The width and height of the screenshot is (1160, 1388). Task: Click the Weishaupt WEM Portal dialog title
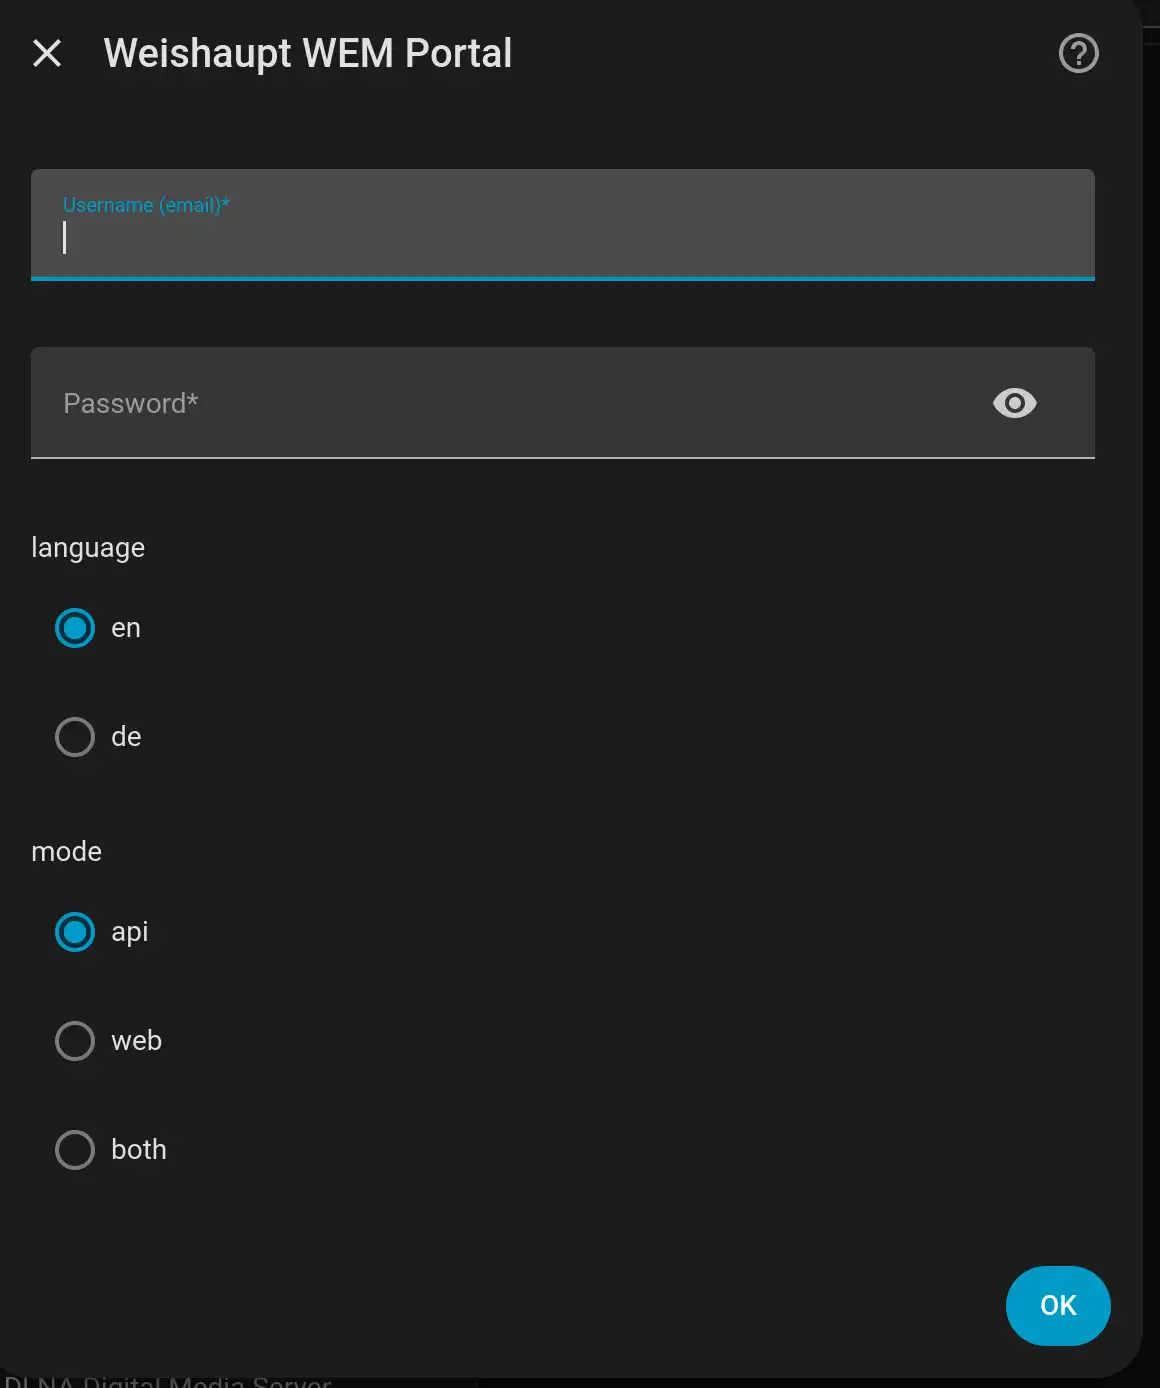(308, 53)
